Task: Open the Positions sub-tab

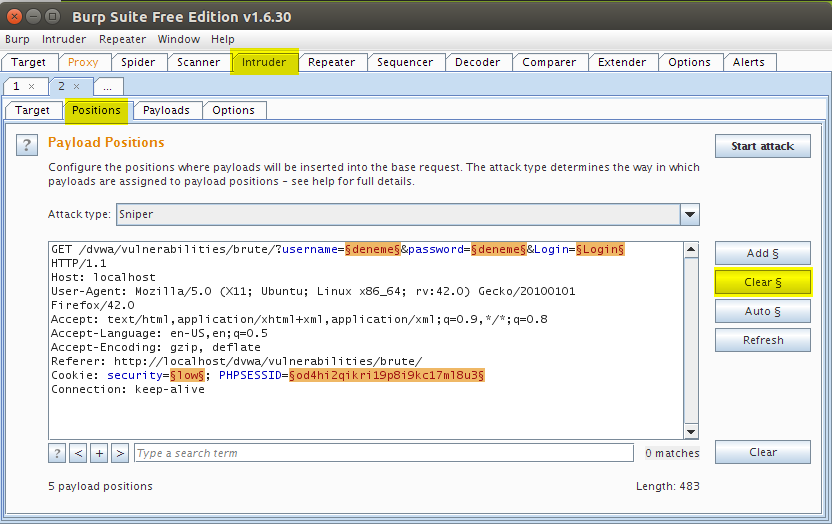Action: [x=96, y=110]
